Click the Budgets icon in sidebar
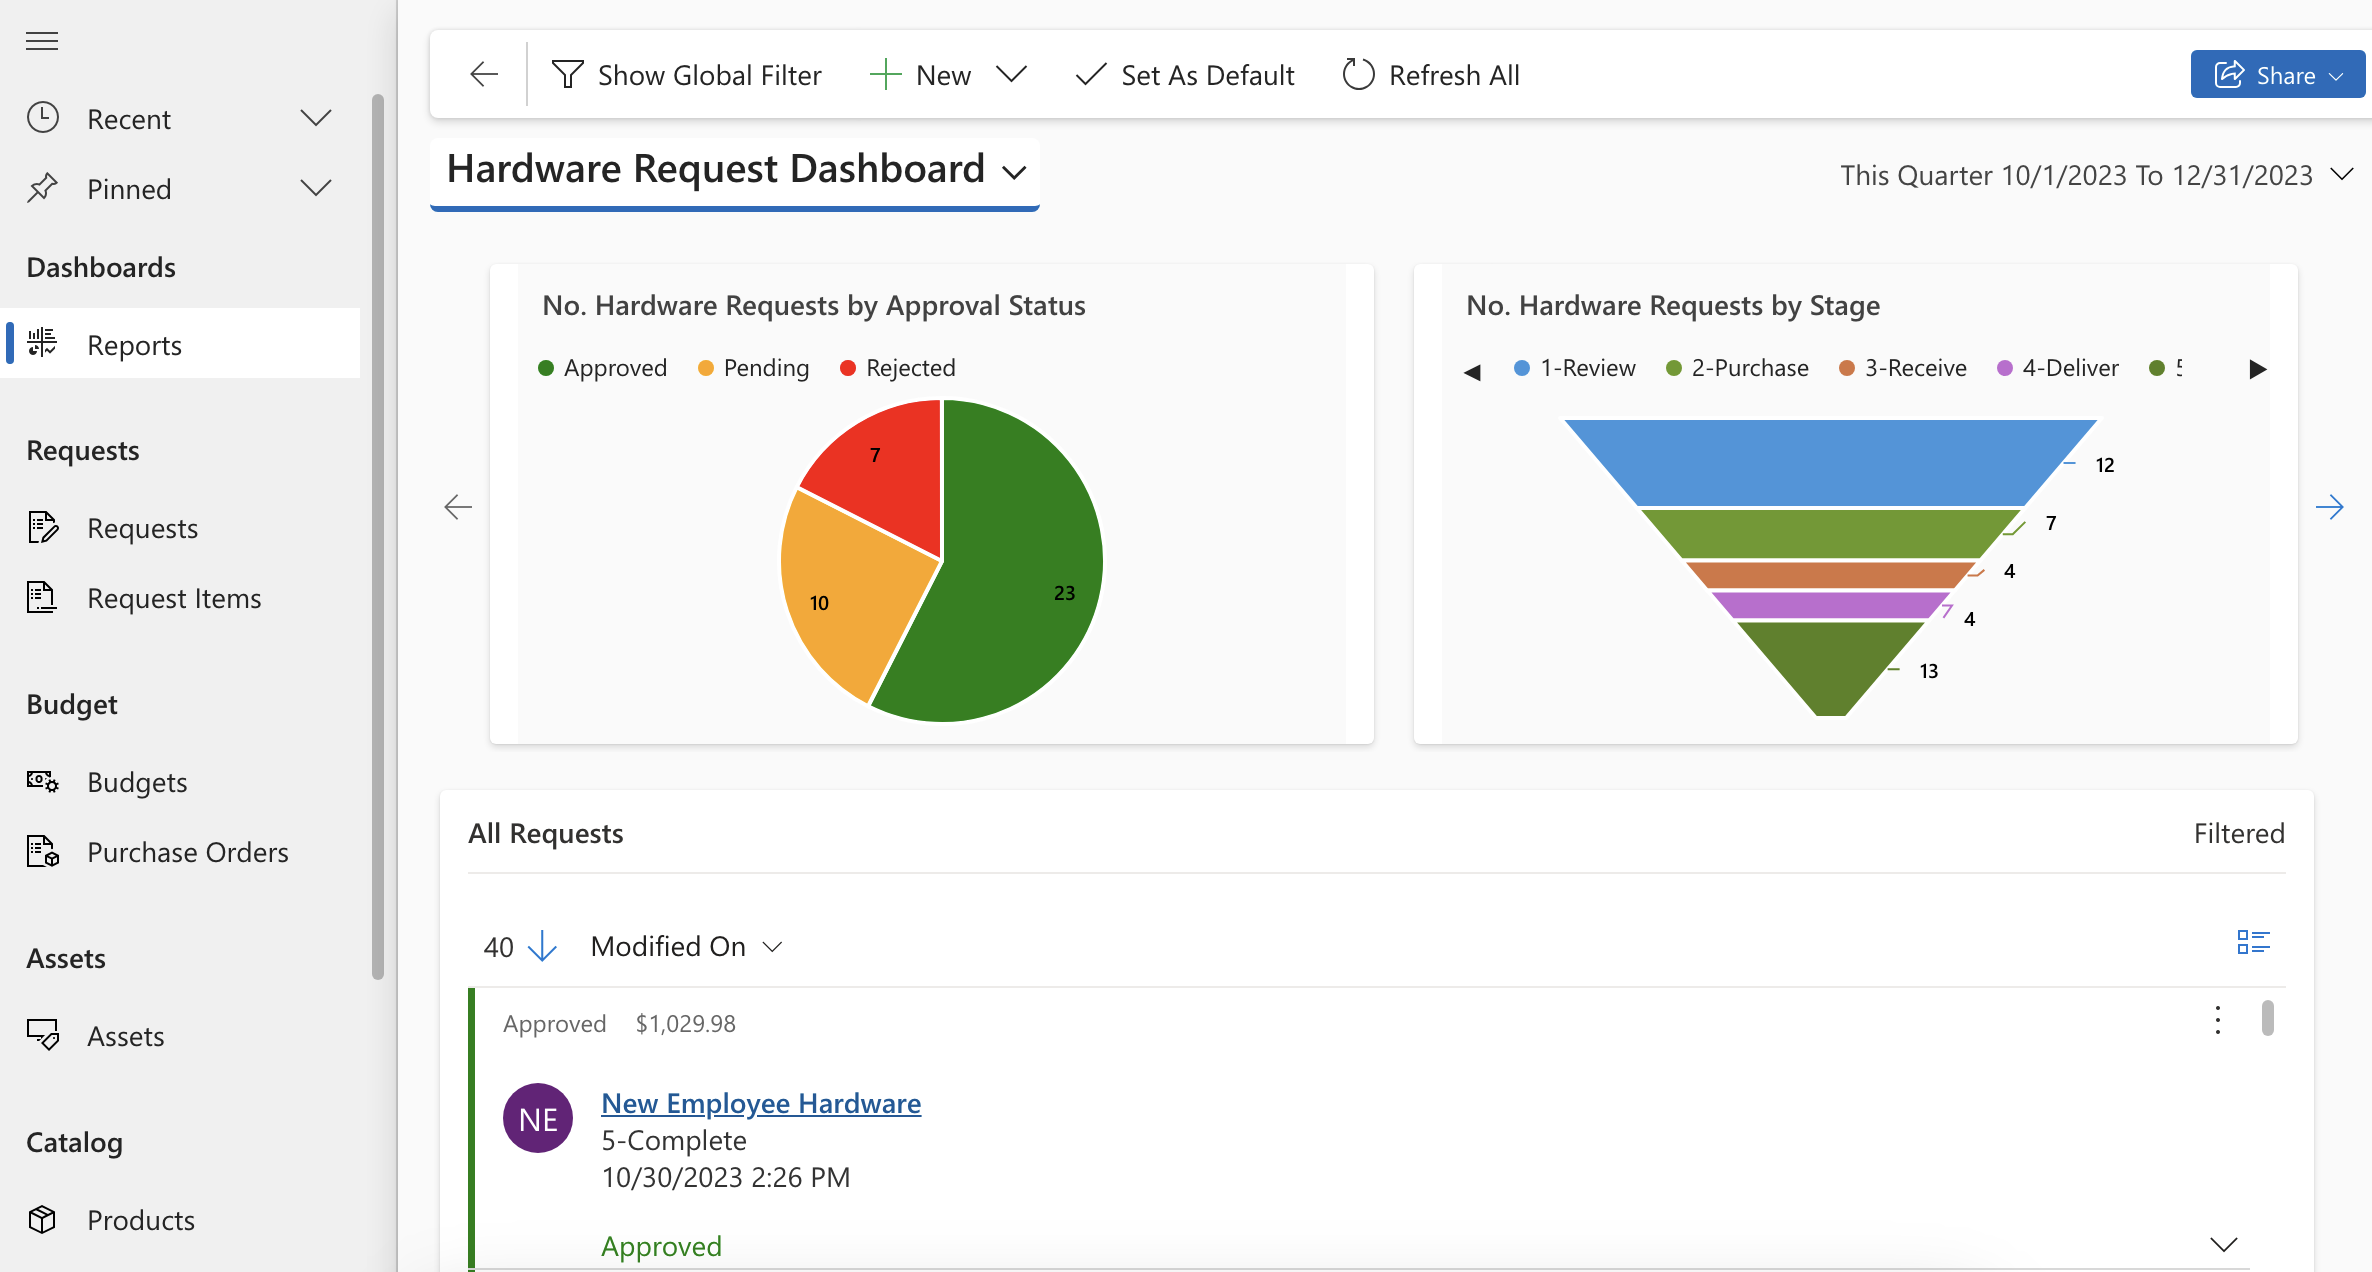2372x1272 pixels. coord(42,781)
